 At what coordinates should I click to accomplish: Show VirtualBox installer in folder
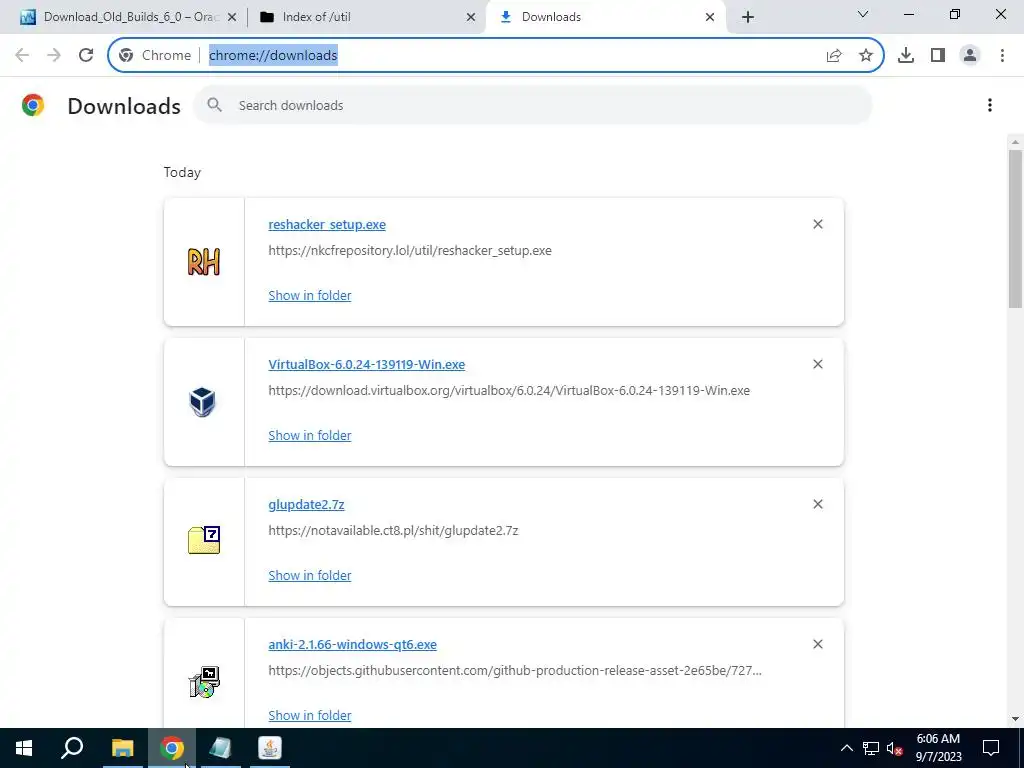pos(310,435)
